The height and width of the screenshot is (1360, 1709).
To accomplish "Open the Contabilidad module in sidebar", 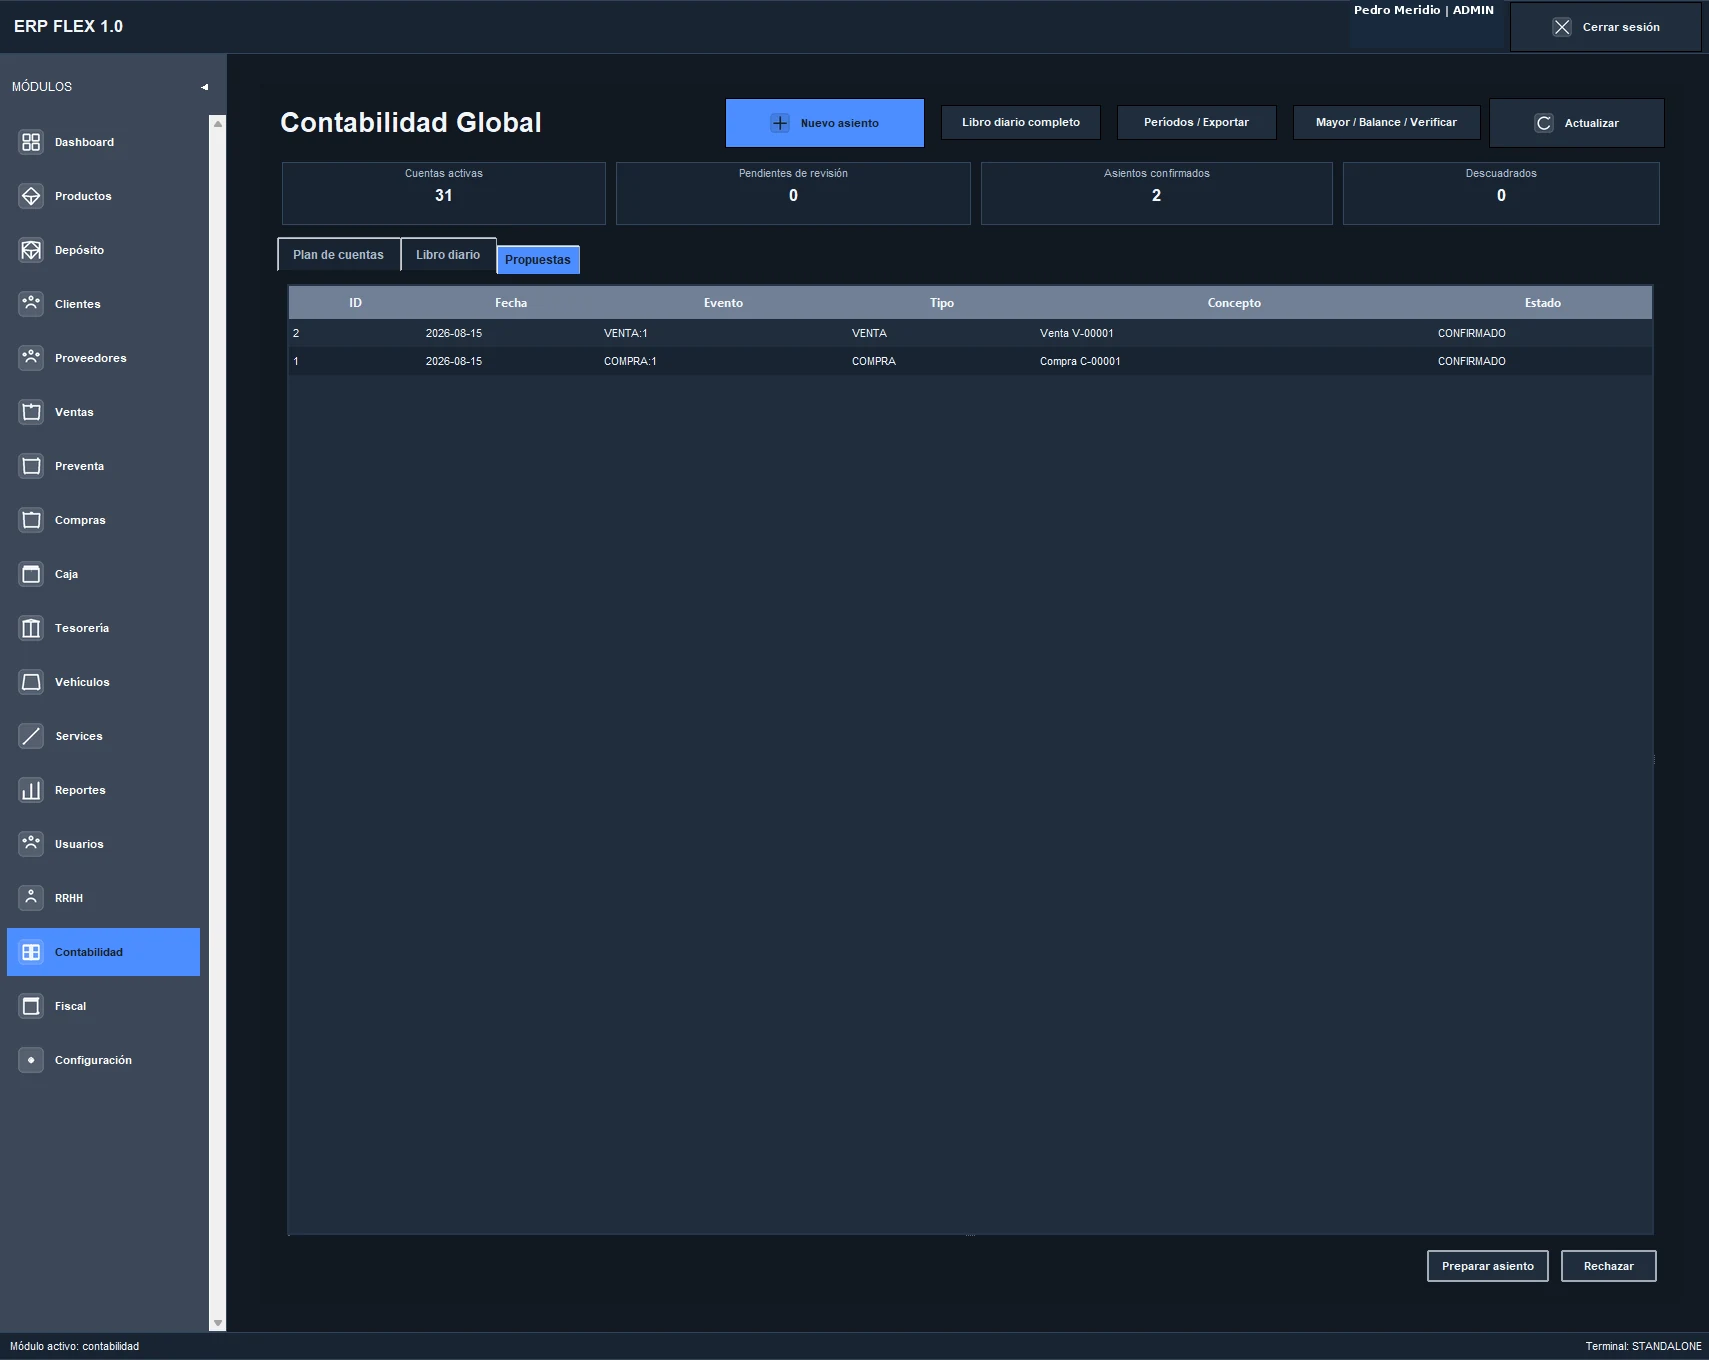I will pos(103,952).
